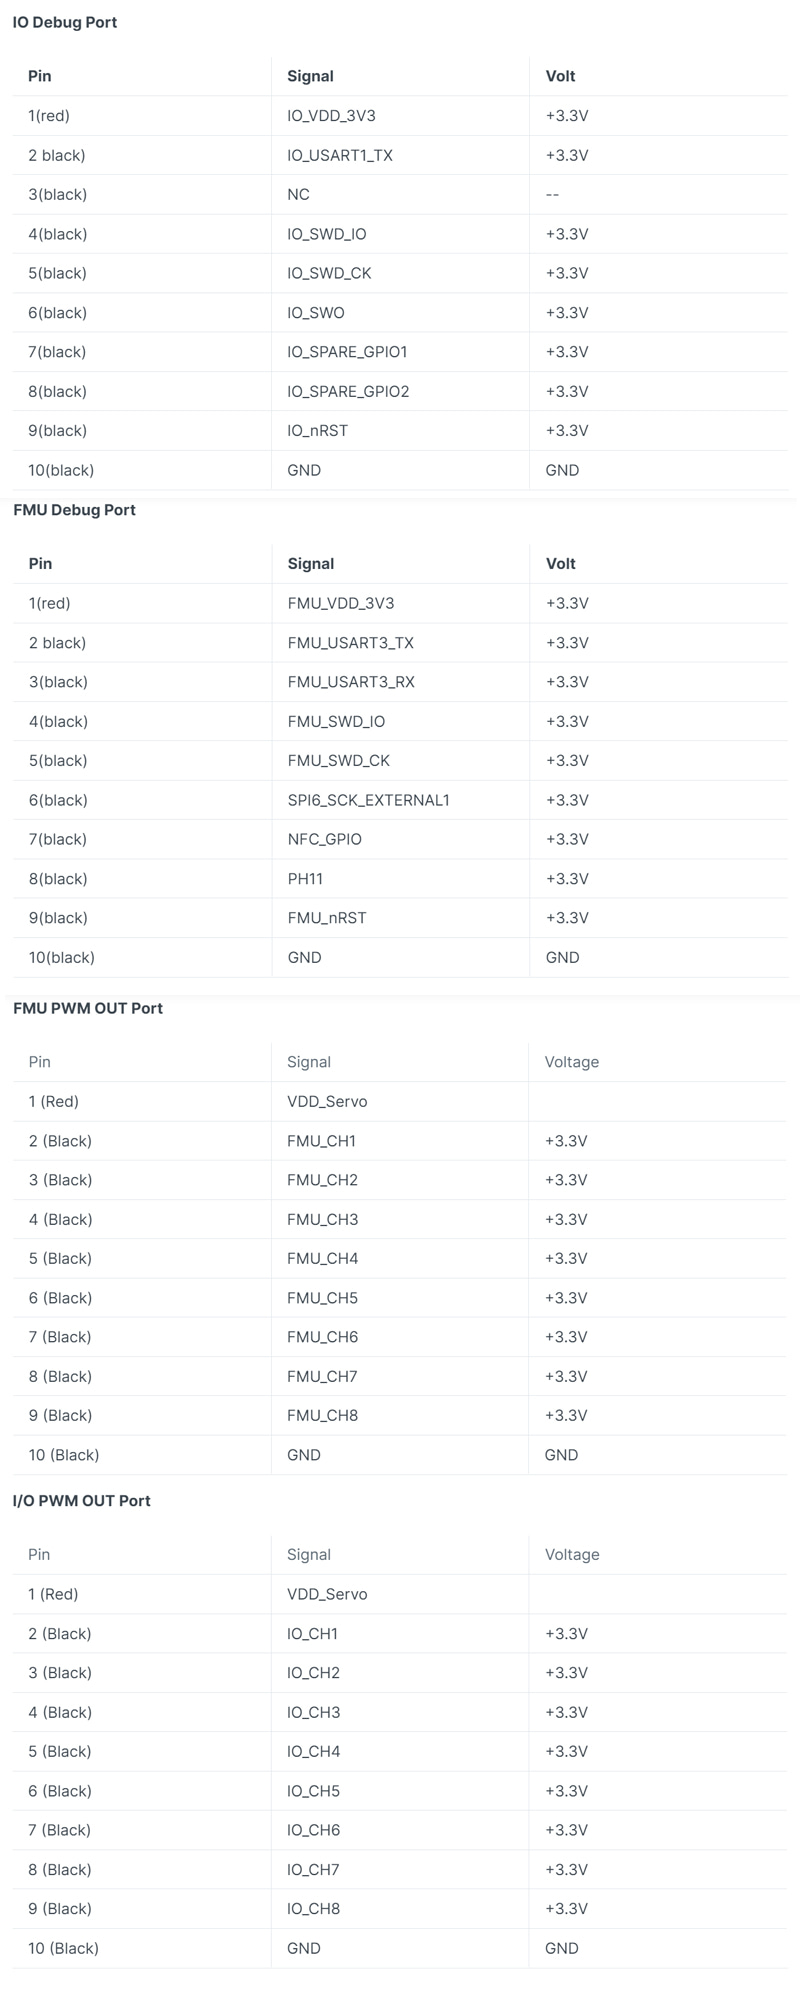
Task: Click the FMU Debug Port heading
Action: 74,510
